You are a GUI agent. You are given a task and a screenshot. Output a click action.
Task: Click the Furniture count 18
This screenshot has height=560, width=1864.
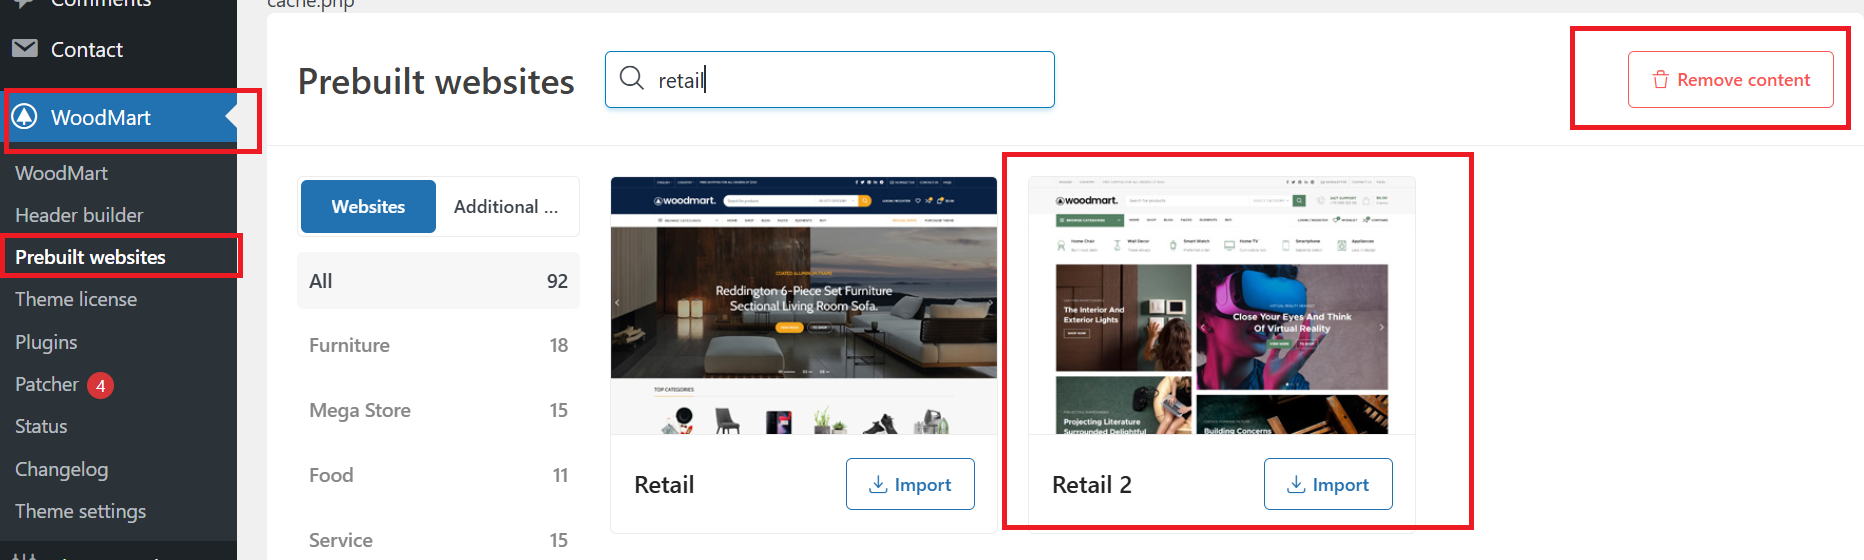point(559,345)
